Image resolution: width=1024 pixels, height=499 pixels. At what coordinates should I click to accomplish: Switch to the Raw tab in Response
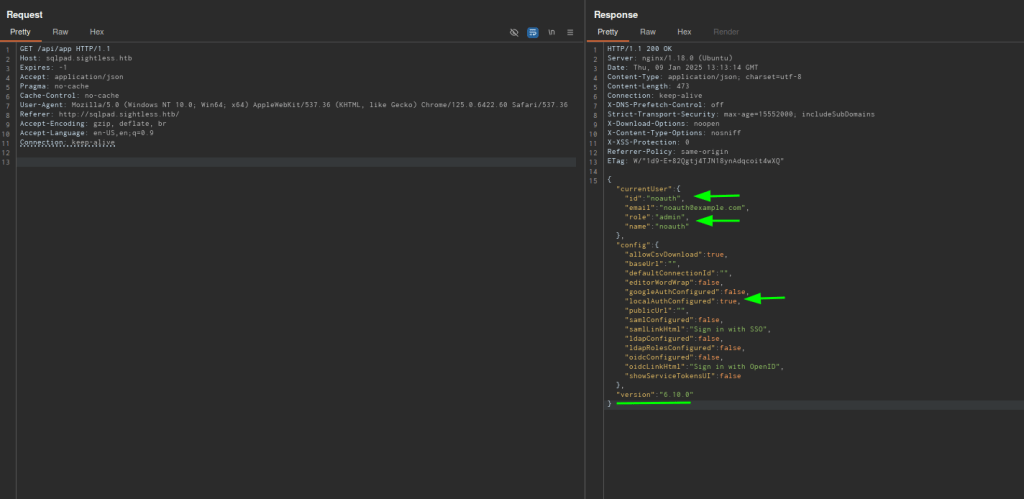tap(648, 32)
